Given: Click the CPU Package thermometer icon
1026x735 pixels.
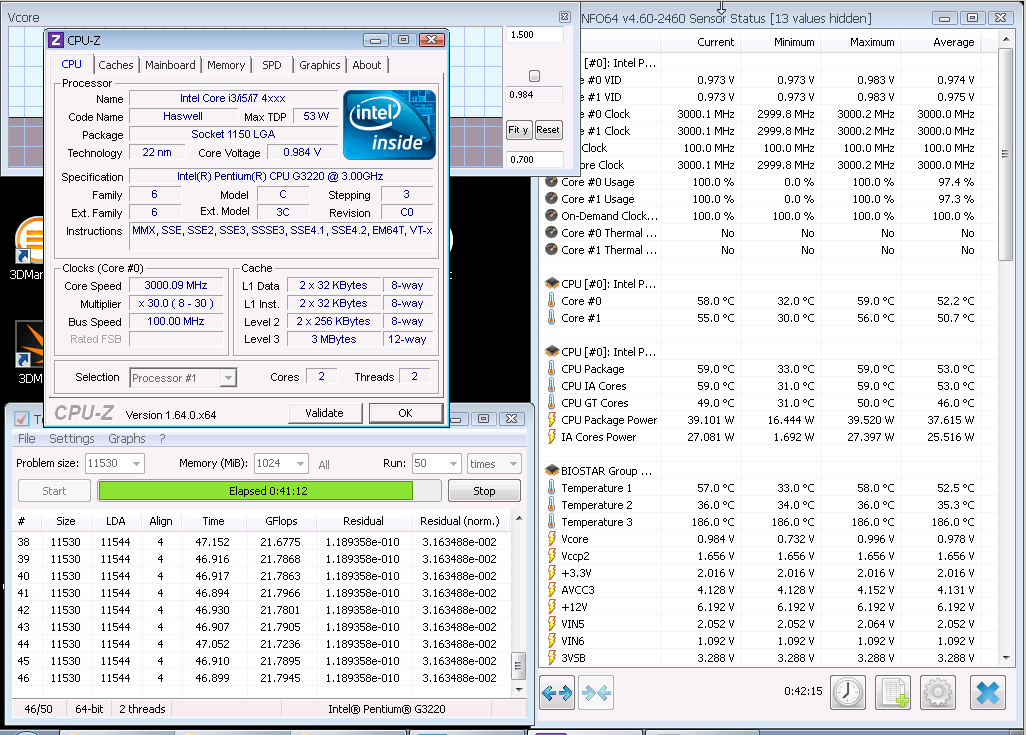Looking at the screenshot, I should [x=552, y=369].
